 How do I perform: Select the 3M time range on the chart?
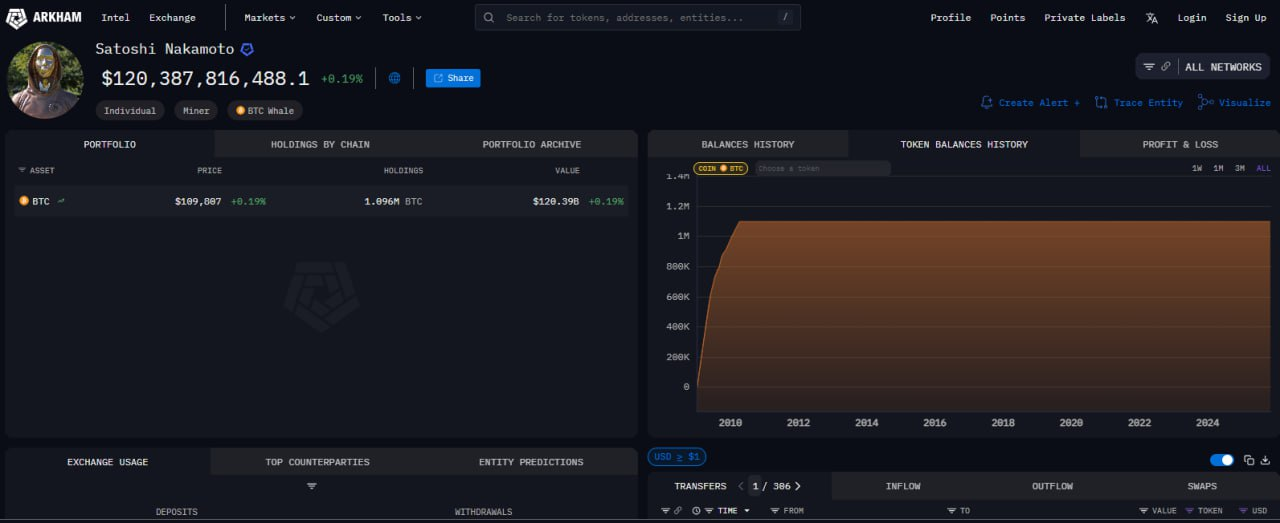coord(1239,169)
